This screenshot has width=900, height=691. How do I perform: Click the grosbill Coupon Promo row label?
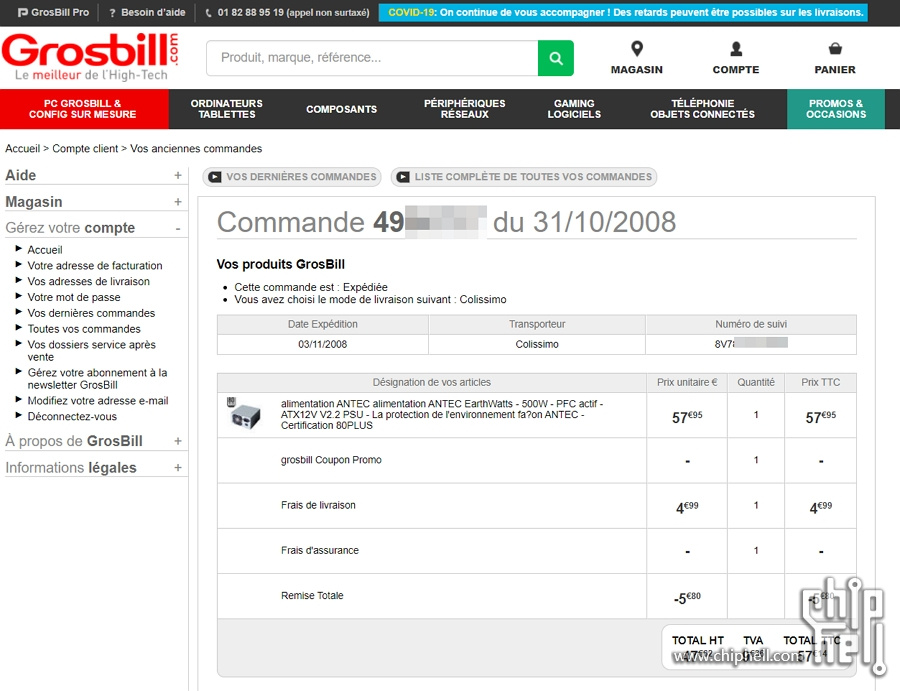(331, 460)
